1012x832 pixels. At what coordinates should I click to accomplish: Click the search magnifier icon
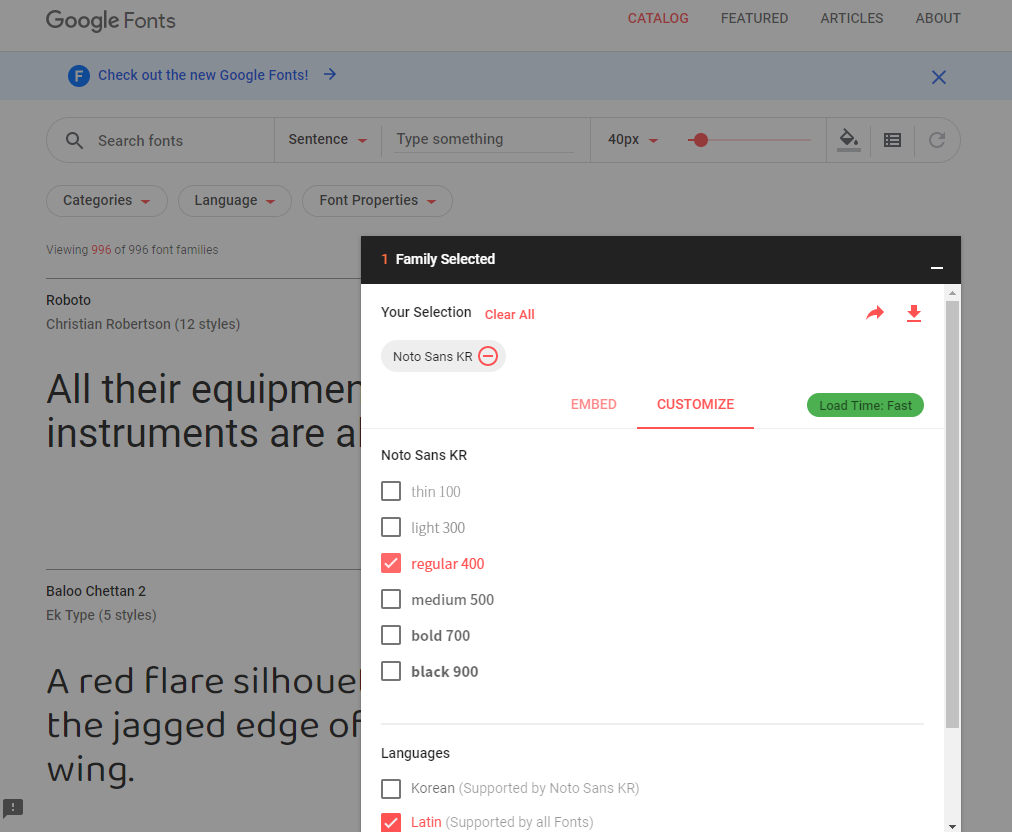pos(74,140)
